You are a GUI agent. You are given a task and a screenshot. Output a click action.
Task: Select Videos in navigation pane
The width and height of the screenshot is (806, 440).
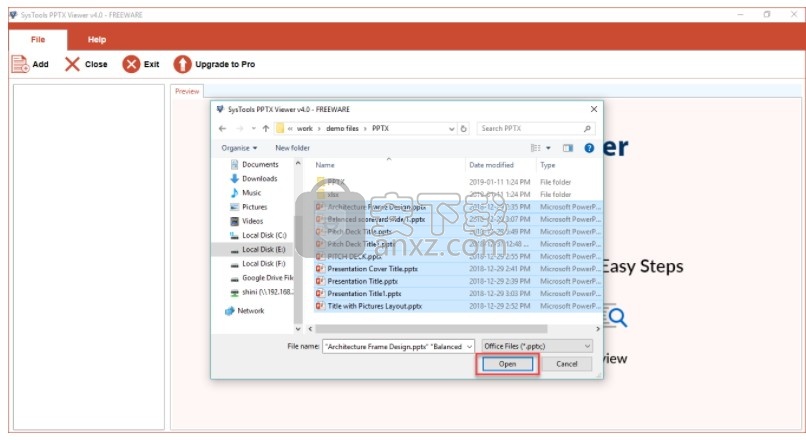252,221
